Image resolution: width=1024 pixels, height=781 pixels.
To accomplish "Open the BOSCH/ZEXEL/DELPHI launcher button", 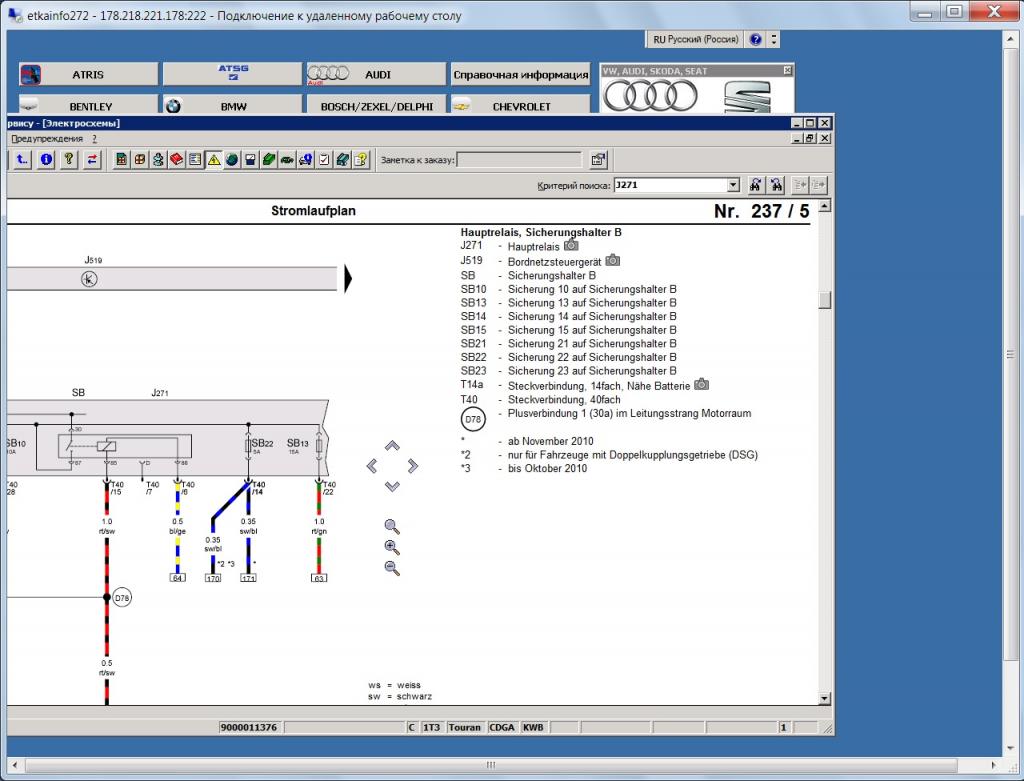I will [376, 104].
